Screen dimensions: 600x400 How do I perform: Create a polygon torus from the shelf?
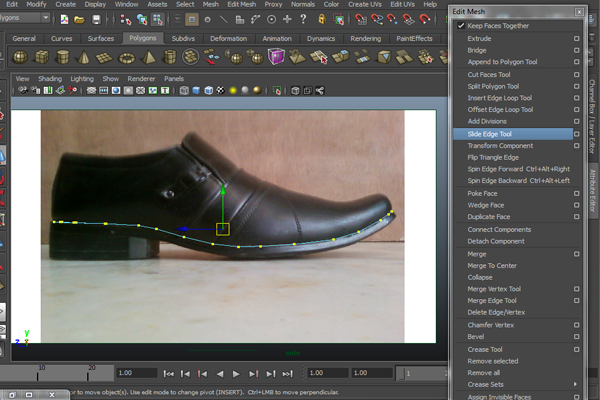pyautogui.click(x=127, y=58)
